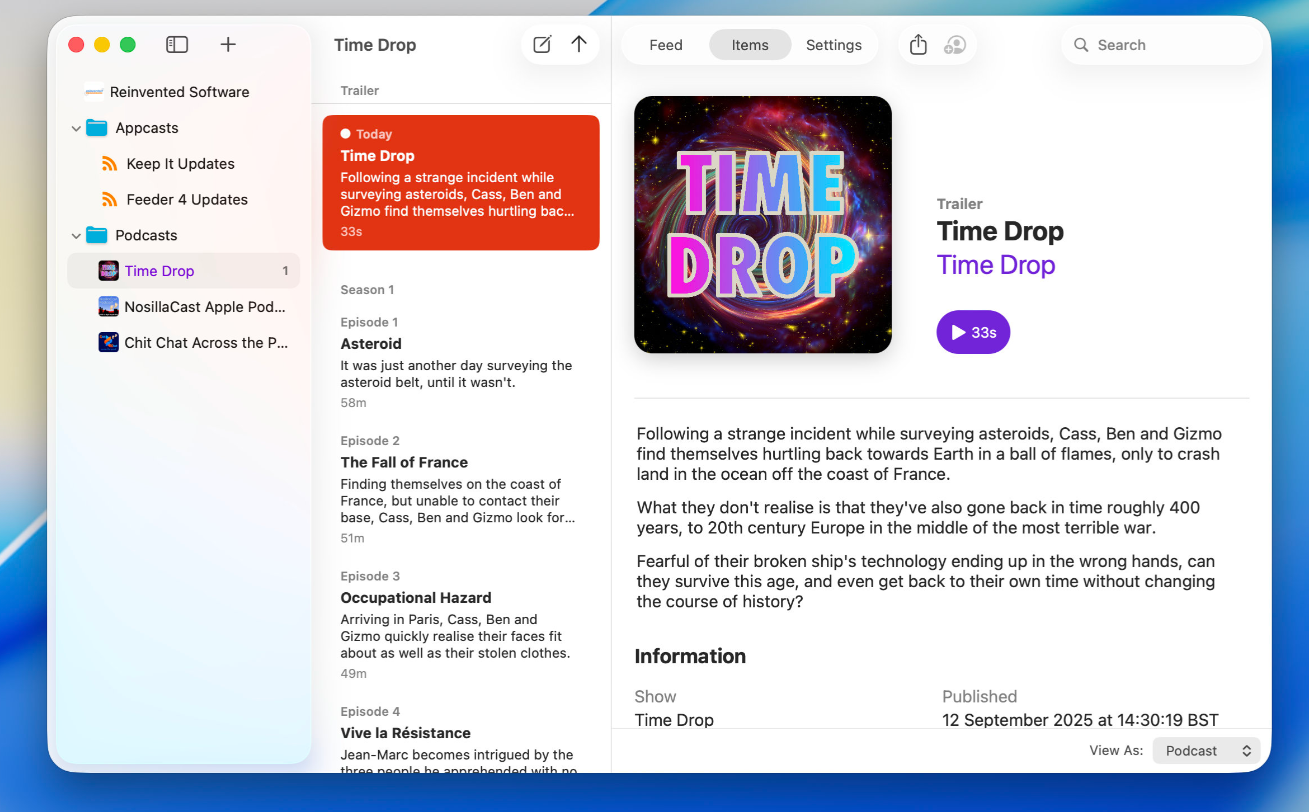
Task: Click the unread count badge on Time Drop
Action: (x=285, y=271)
